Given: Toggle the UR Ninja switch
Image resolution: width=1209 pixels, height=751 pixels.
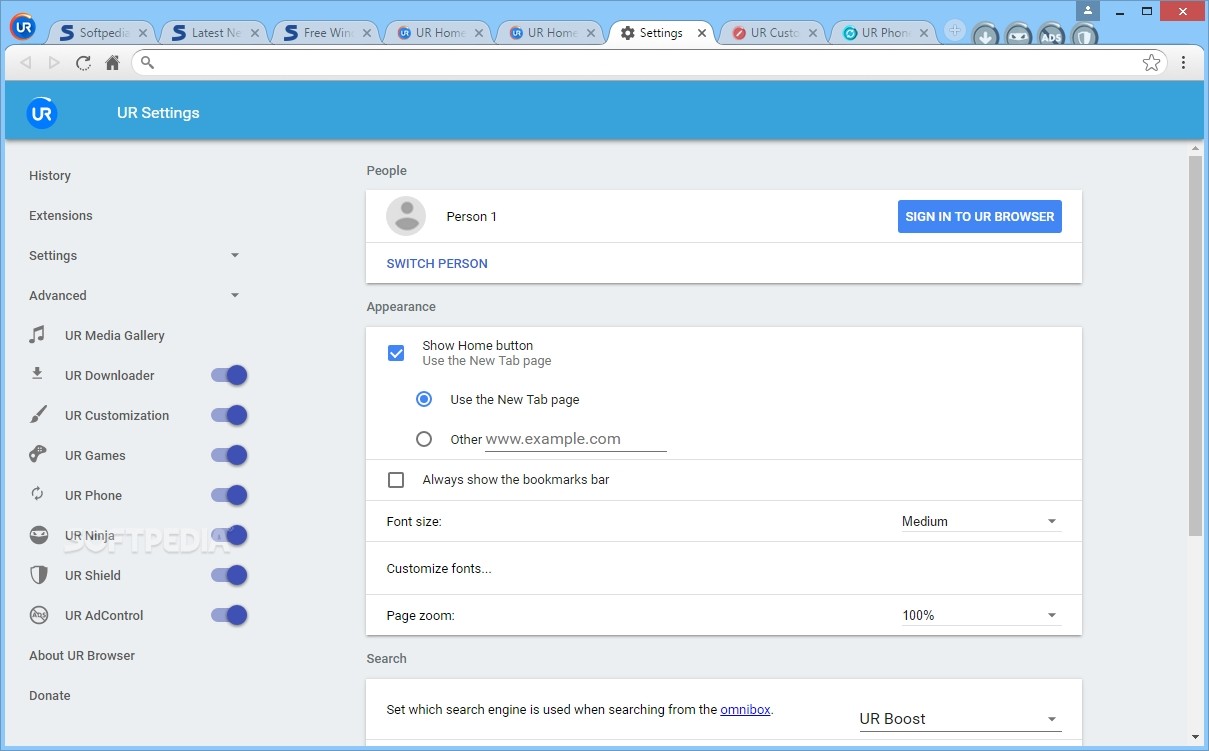Looking at the screenshot, I should [229, 535].
